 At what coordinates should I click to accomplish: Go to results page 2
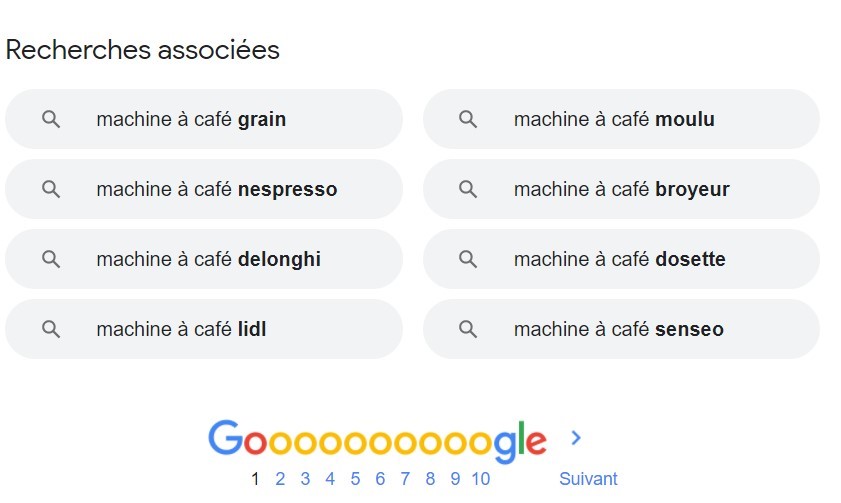[x=280, y=479]
